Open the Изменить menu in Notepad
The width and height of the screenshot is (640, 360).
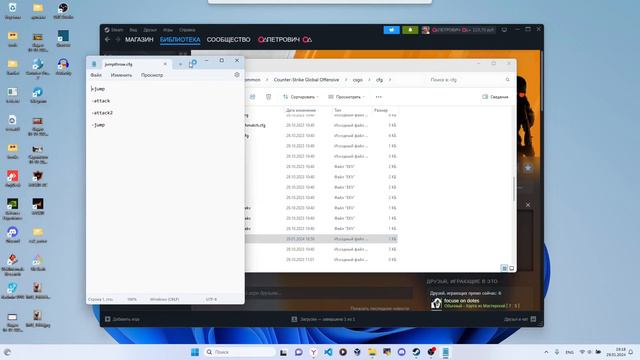point(121,75)
